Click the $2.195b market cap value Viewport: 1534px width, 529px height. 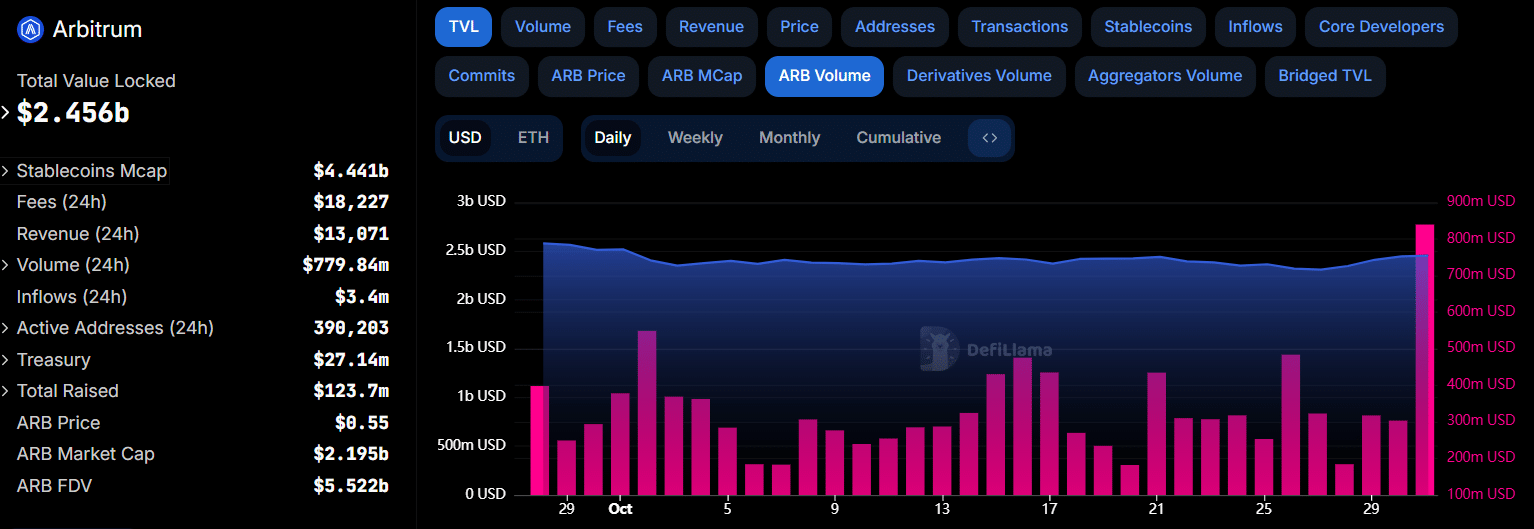tap(351, 454)
